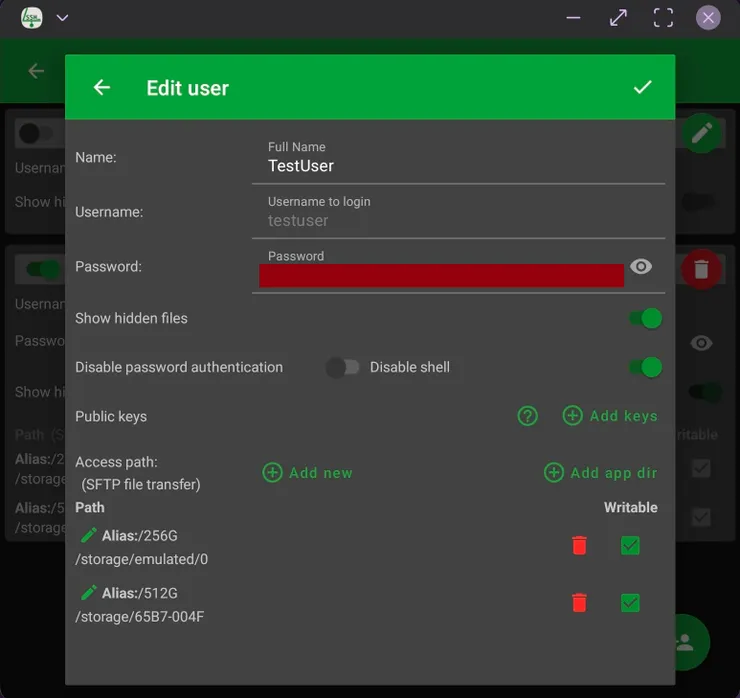Viewport: 740px width, 698px height.
Task: Click Add app dir button
Action: (600, 472)
